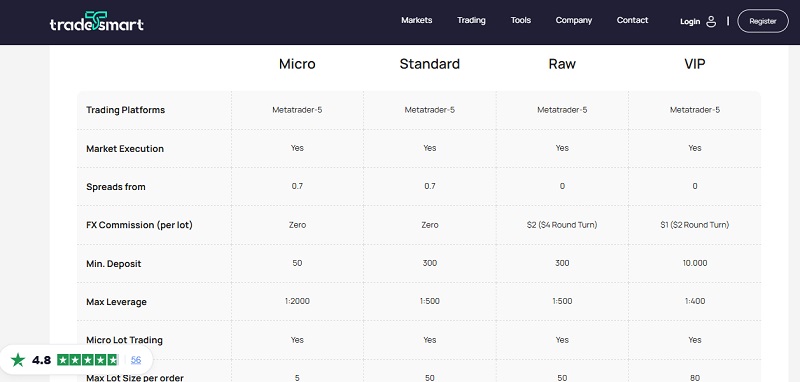Select the VIP account heading

(695, 64)
